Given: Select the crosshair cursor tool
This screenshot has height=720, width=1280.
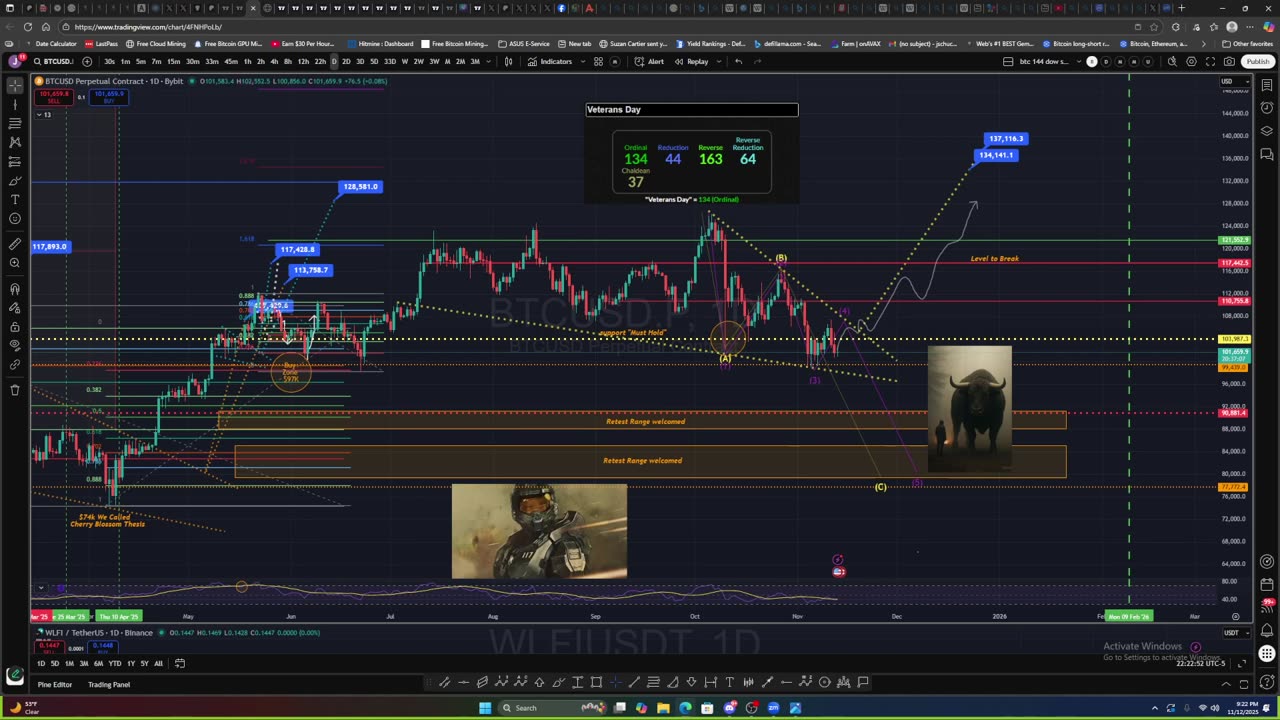Looking at the screenshot, I should (x=15, y=85).
